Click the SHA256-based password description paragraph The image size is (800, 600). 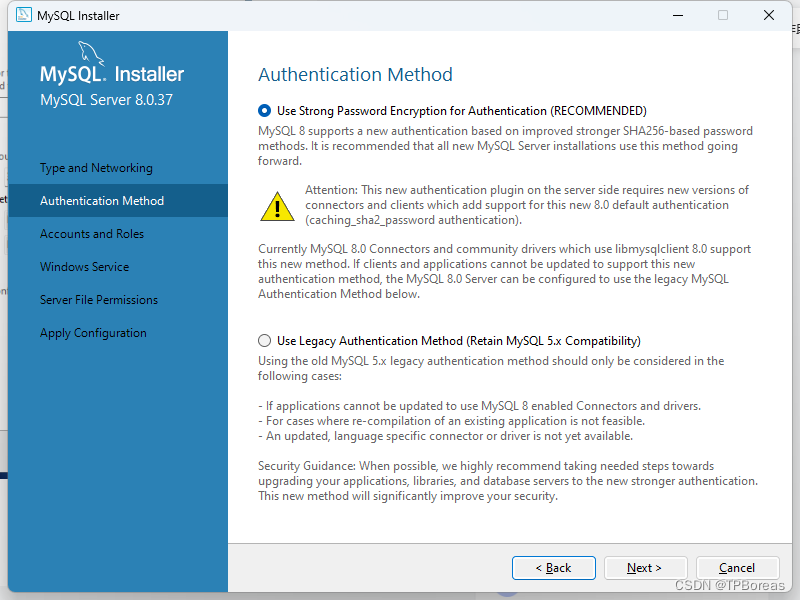tap(505, 146)
